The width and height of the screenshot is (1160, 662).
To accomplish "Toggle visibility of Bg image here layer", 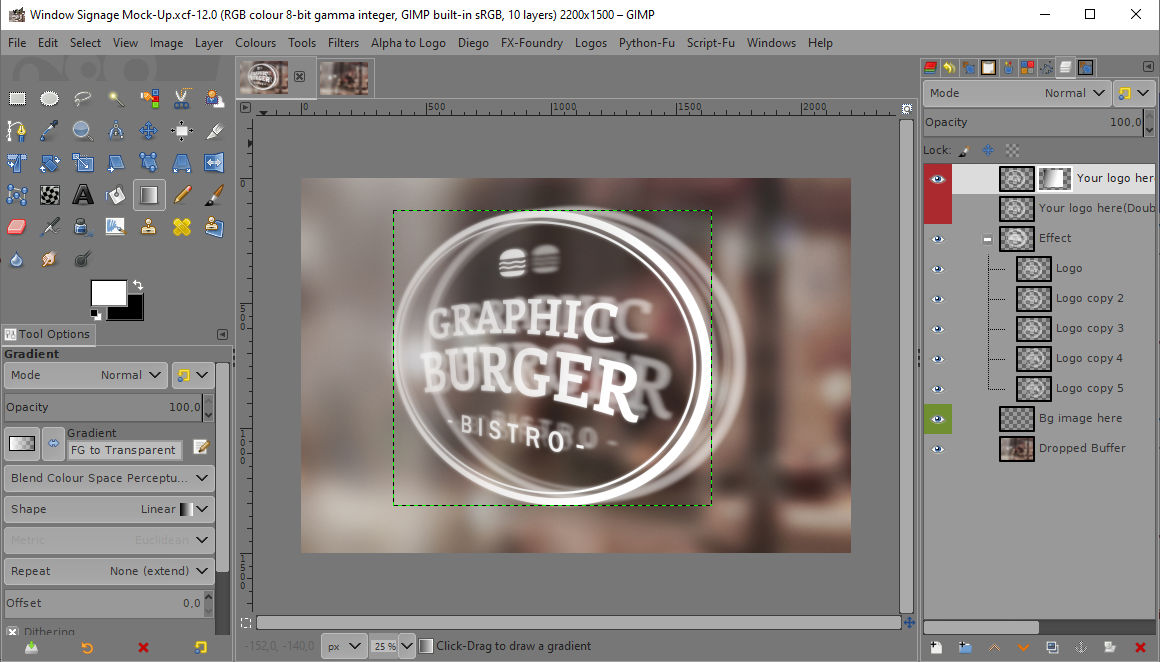I will point(937,419).
